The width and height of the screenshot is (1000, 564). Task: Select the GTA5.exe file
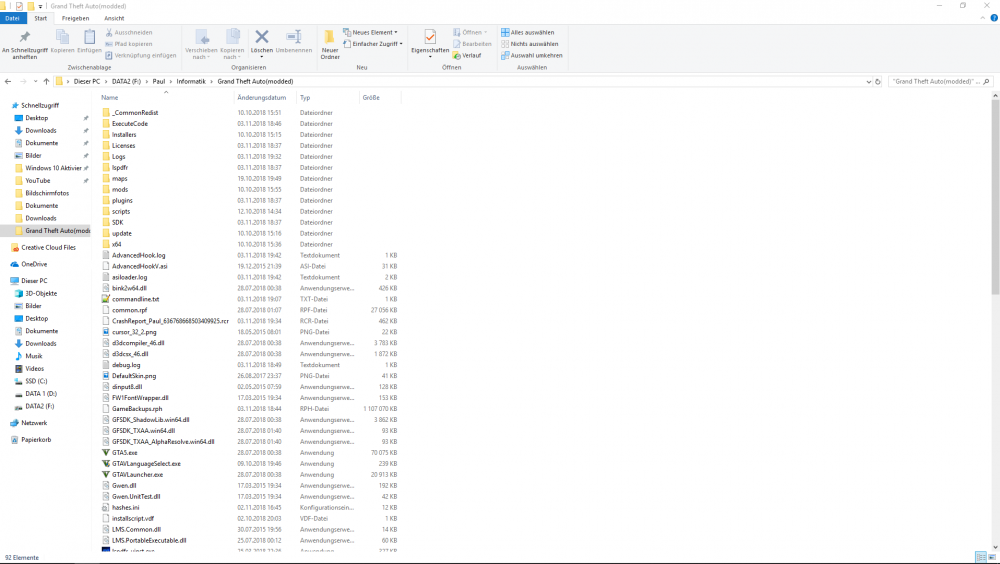[x=124, y=453]
